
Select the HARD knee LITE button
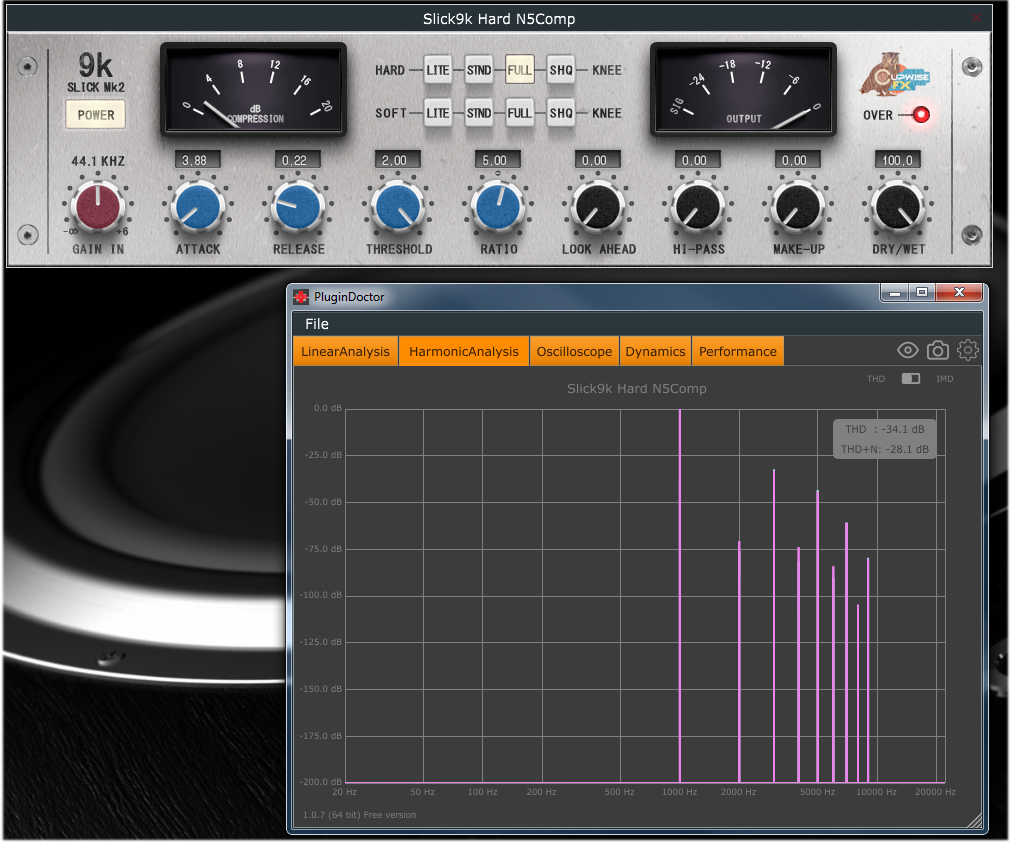437,70
